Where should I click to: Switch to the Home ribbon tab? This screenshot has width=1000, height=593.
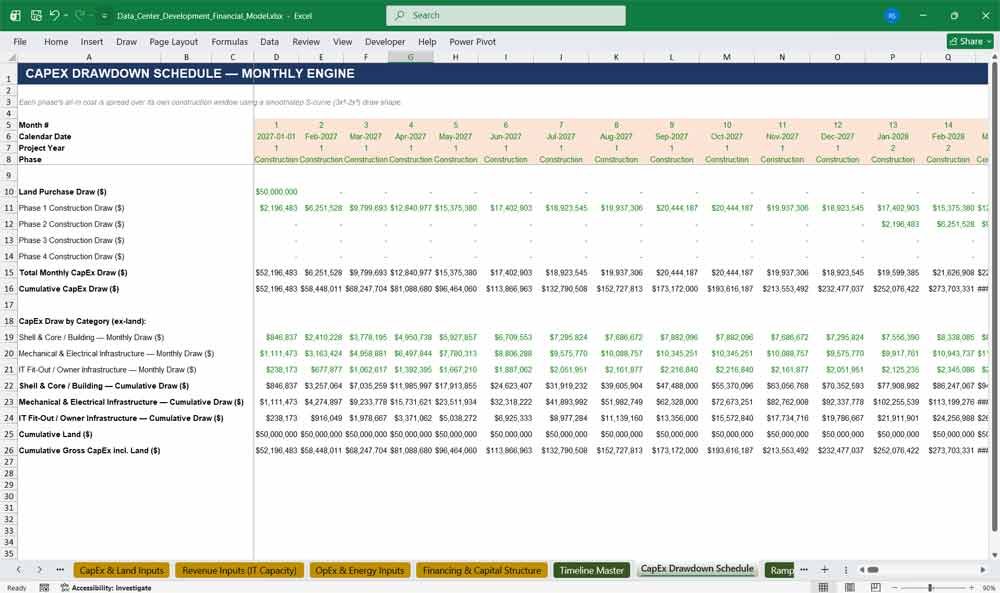pyautogui.click(x=56, y=41)
